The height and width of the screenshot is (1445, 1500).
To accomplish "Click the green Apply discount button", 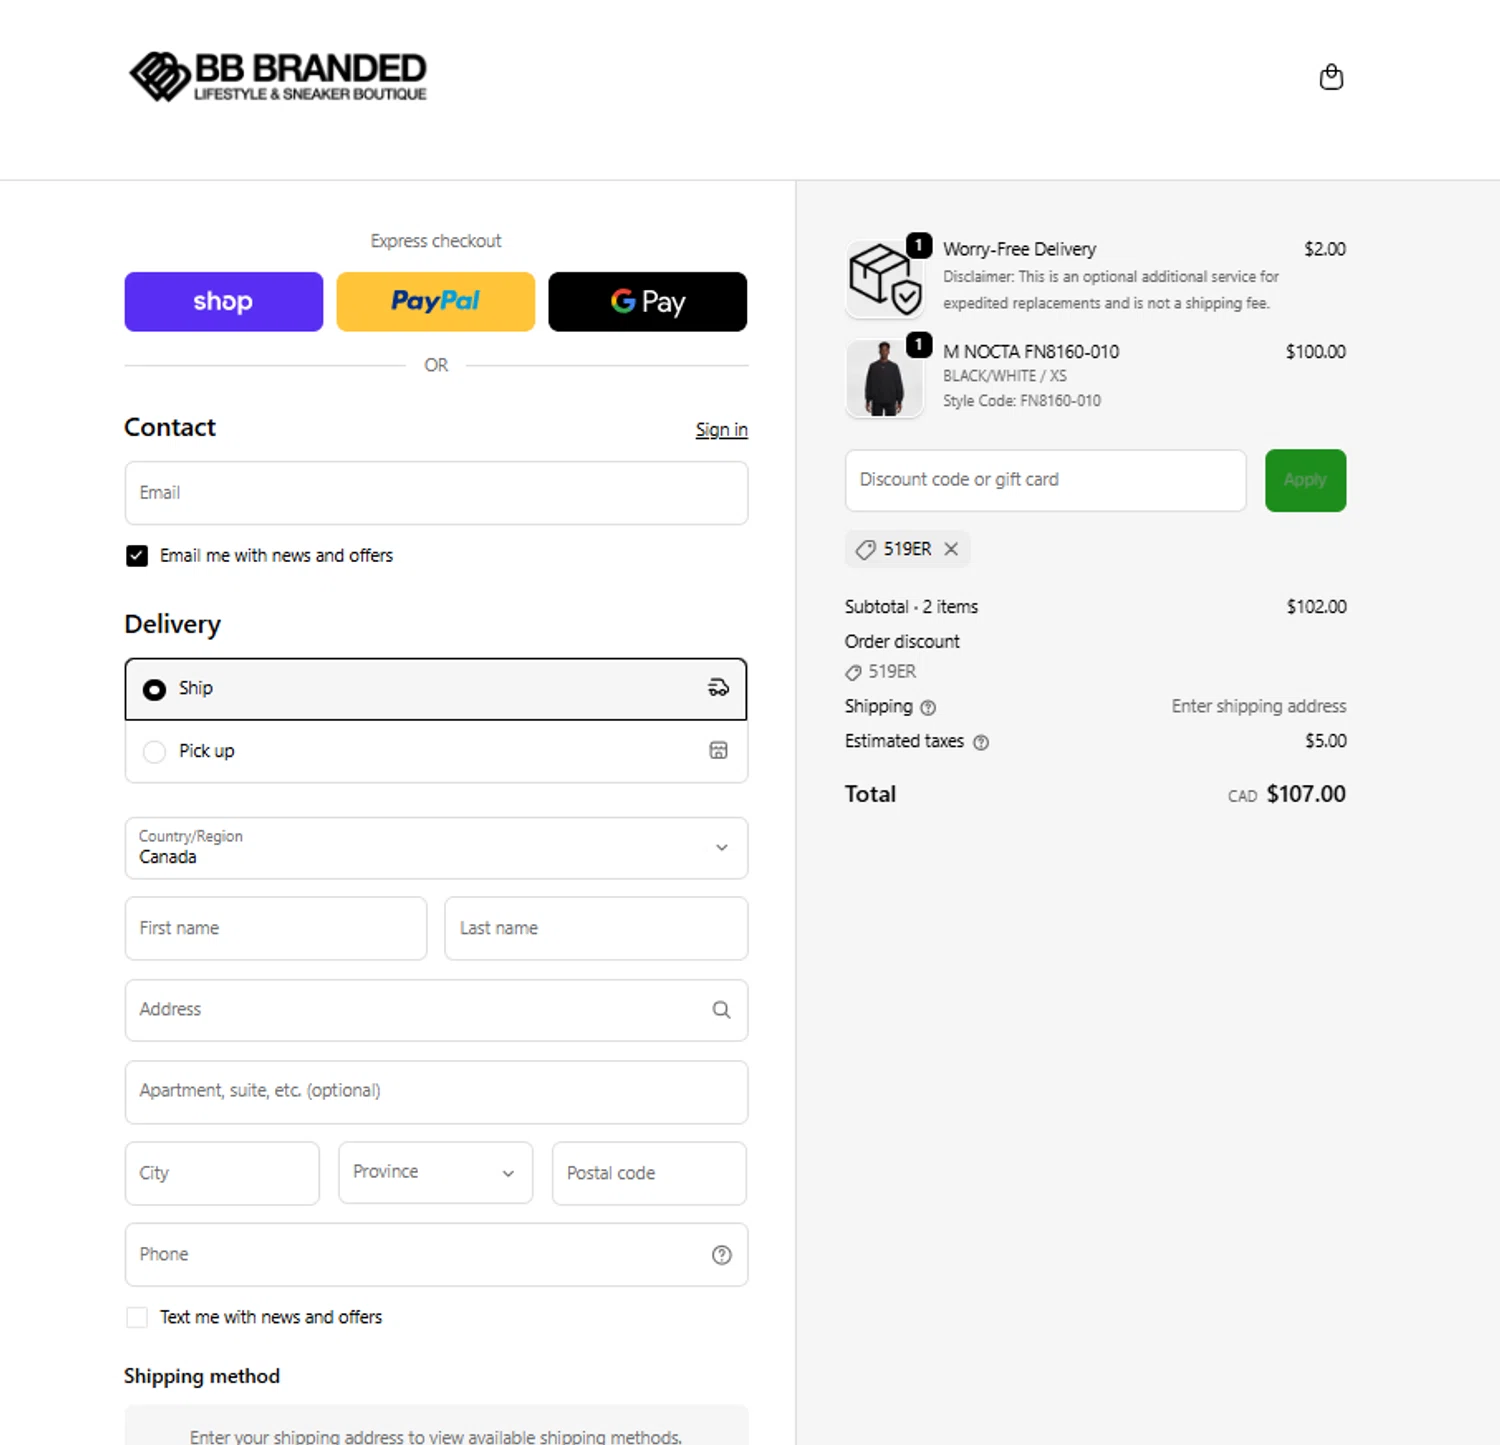I will pos(1305,481).
